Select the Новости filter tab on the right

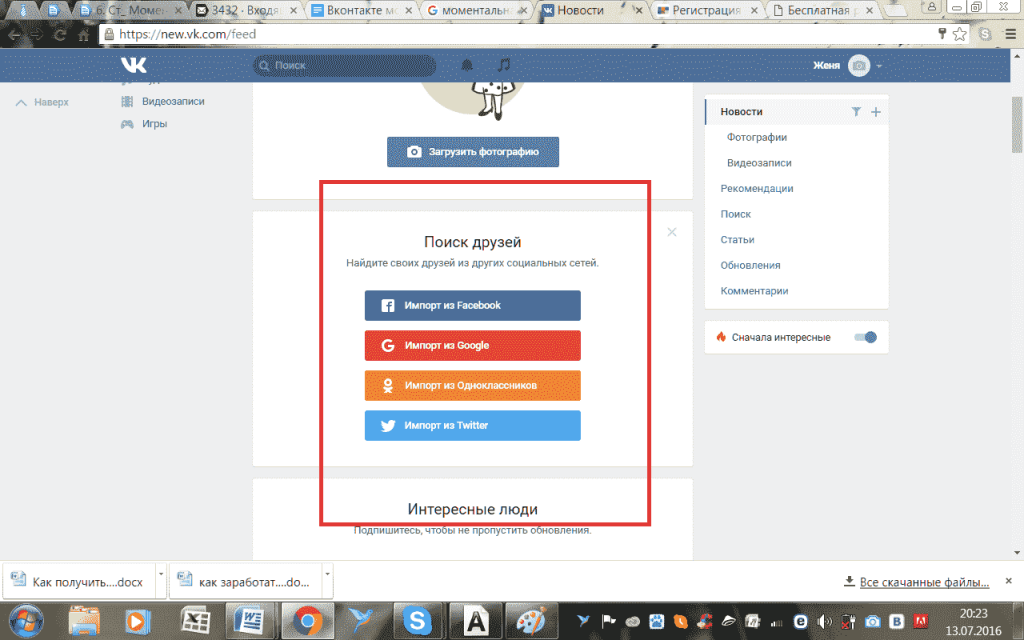pos(741,112)
